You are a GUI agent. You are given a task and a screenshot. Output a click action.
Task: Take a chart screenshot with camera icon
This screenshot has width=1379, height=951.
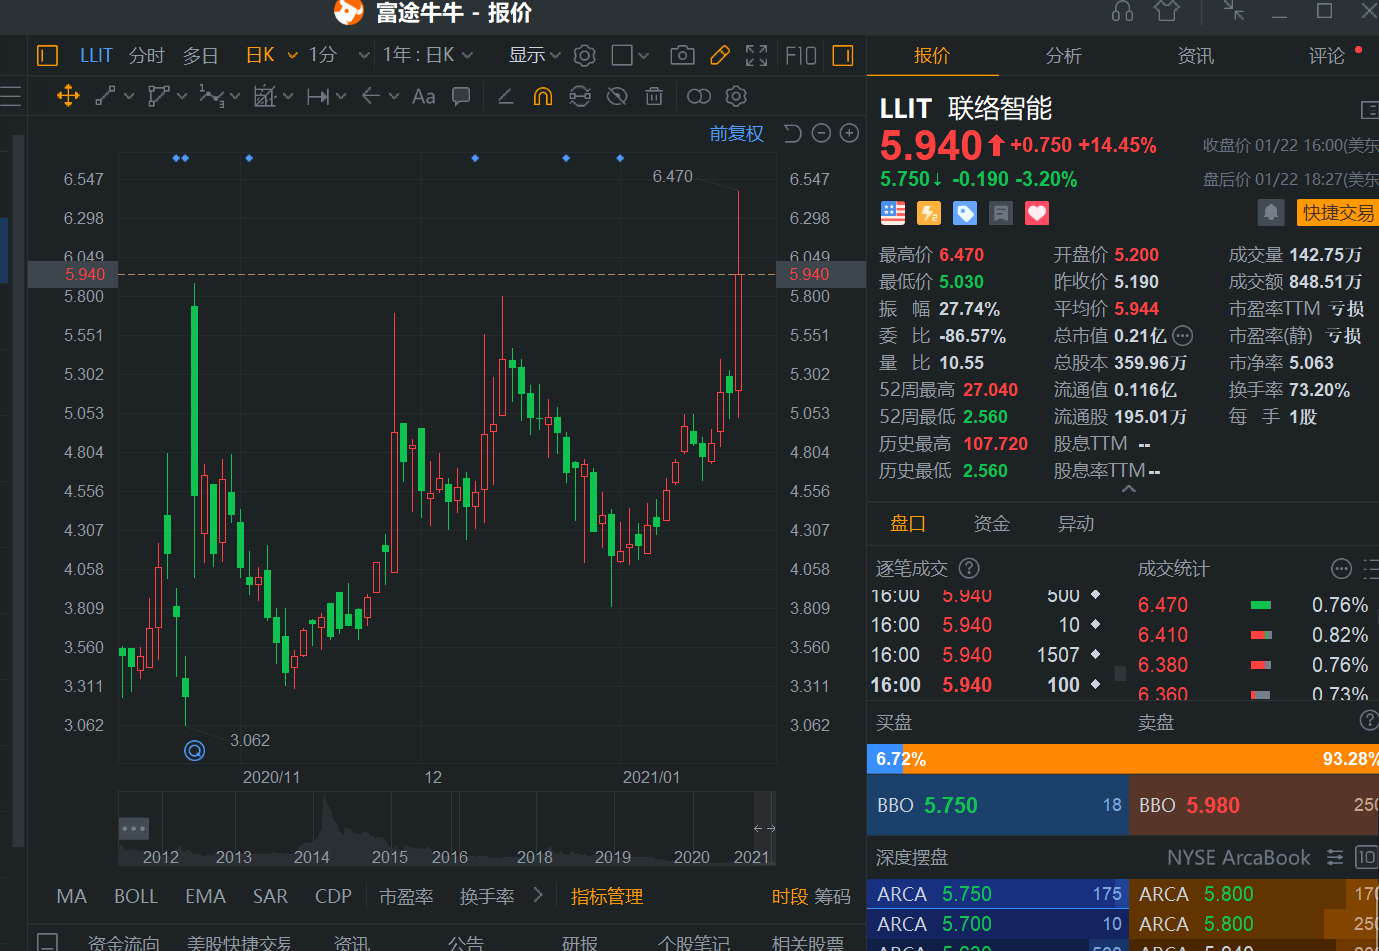tap(682, 55)
